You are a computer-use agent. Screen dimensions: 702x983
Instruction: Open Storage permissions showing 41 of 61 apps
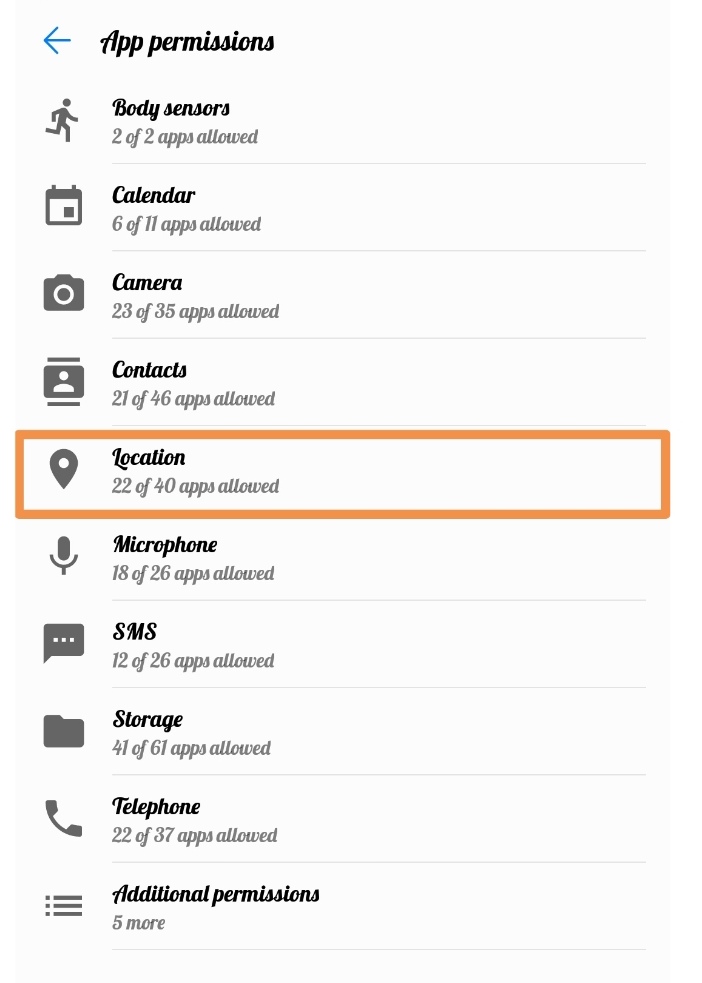tap(340, 732)
